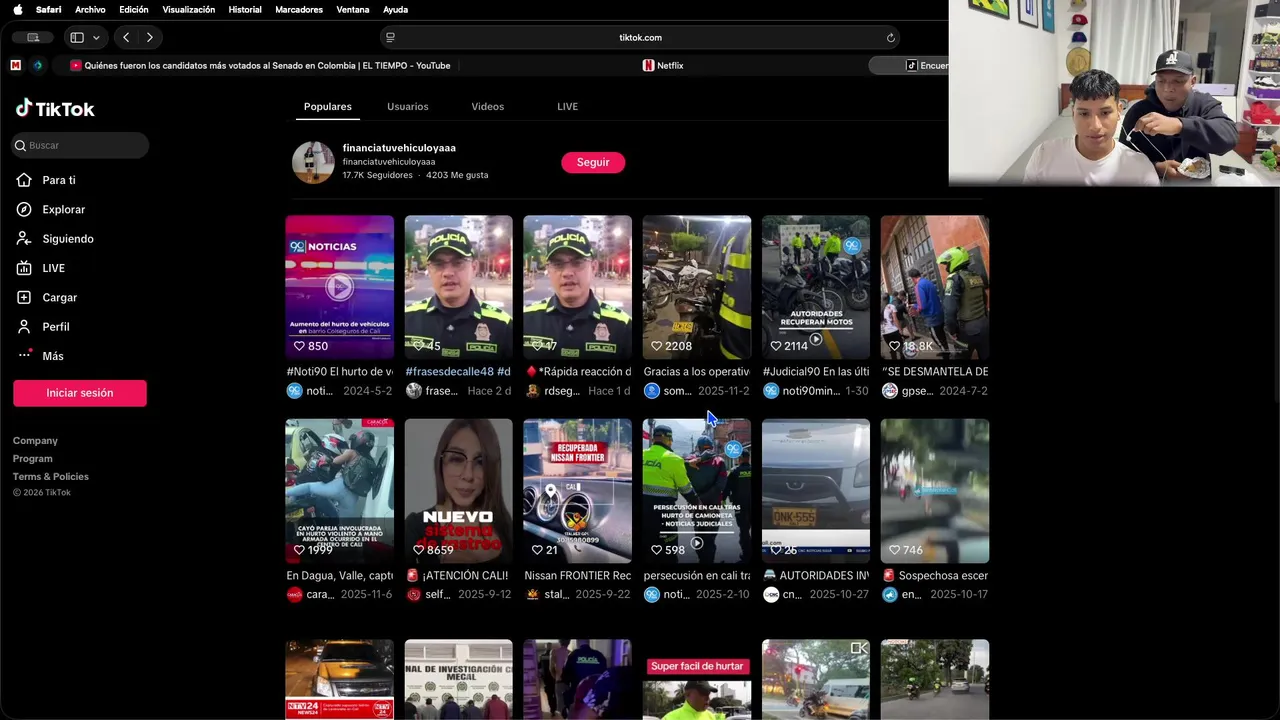Open financiatuvehiculoyaaa profile avatar
1280x720 pixels.
[313, 162]
